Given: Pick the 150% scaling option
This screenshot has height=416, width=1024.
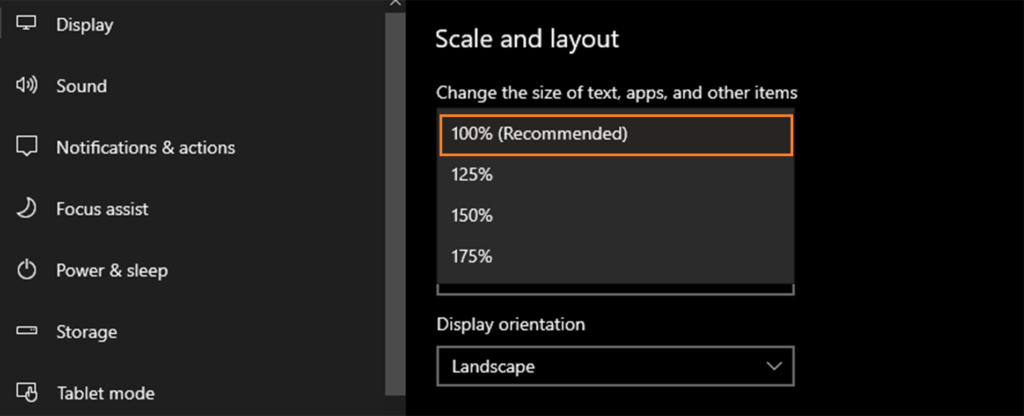Looking at the screenshot, I should click(616, 216).
